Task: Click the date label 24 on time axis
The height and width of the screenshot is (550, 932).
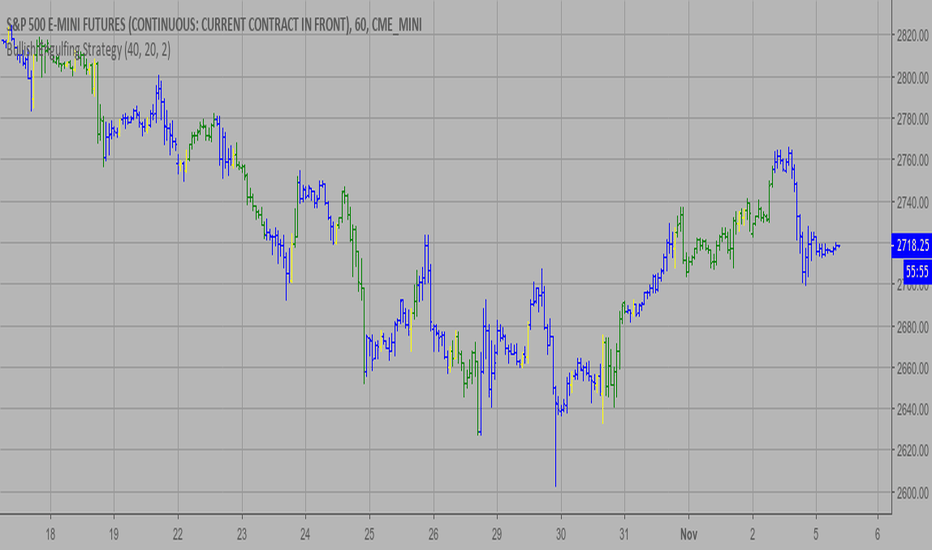Action: [305, 535]
